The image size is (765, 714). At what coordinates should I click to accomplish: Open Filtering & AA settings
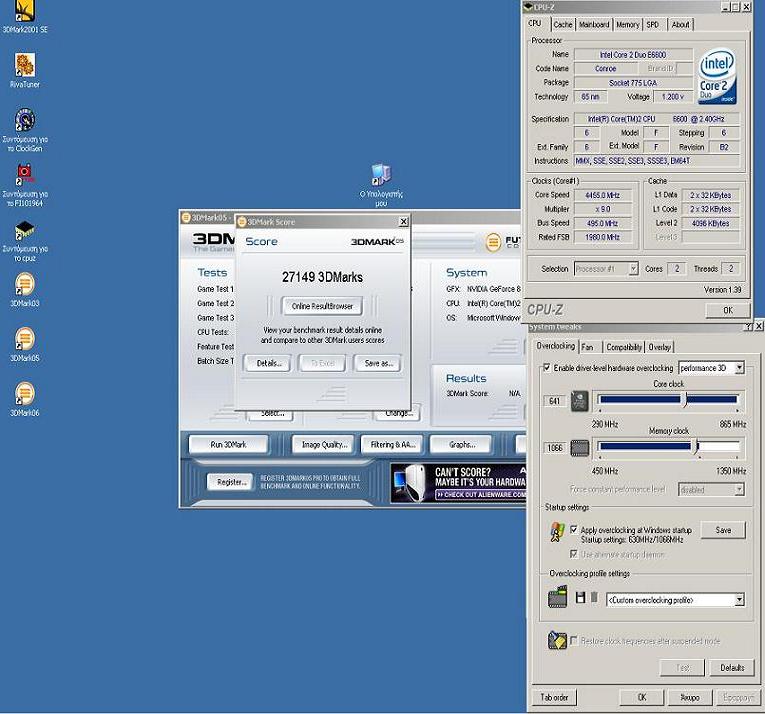click(x=393, y=445)
